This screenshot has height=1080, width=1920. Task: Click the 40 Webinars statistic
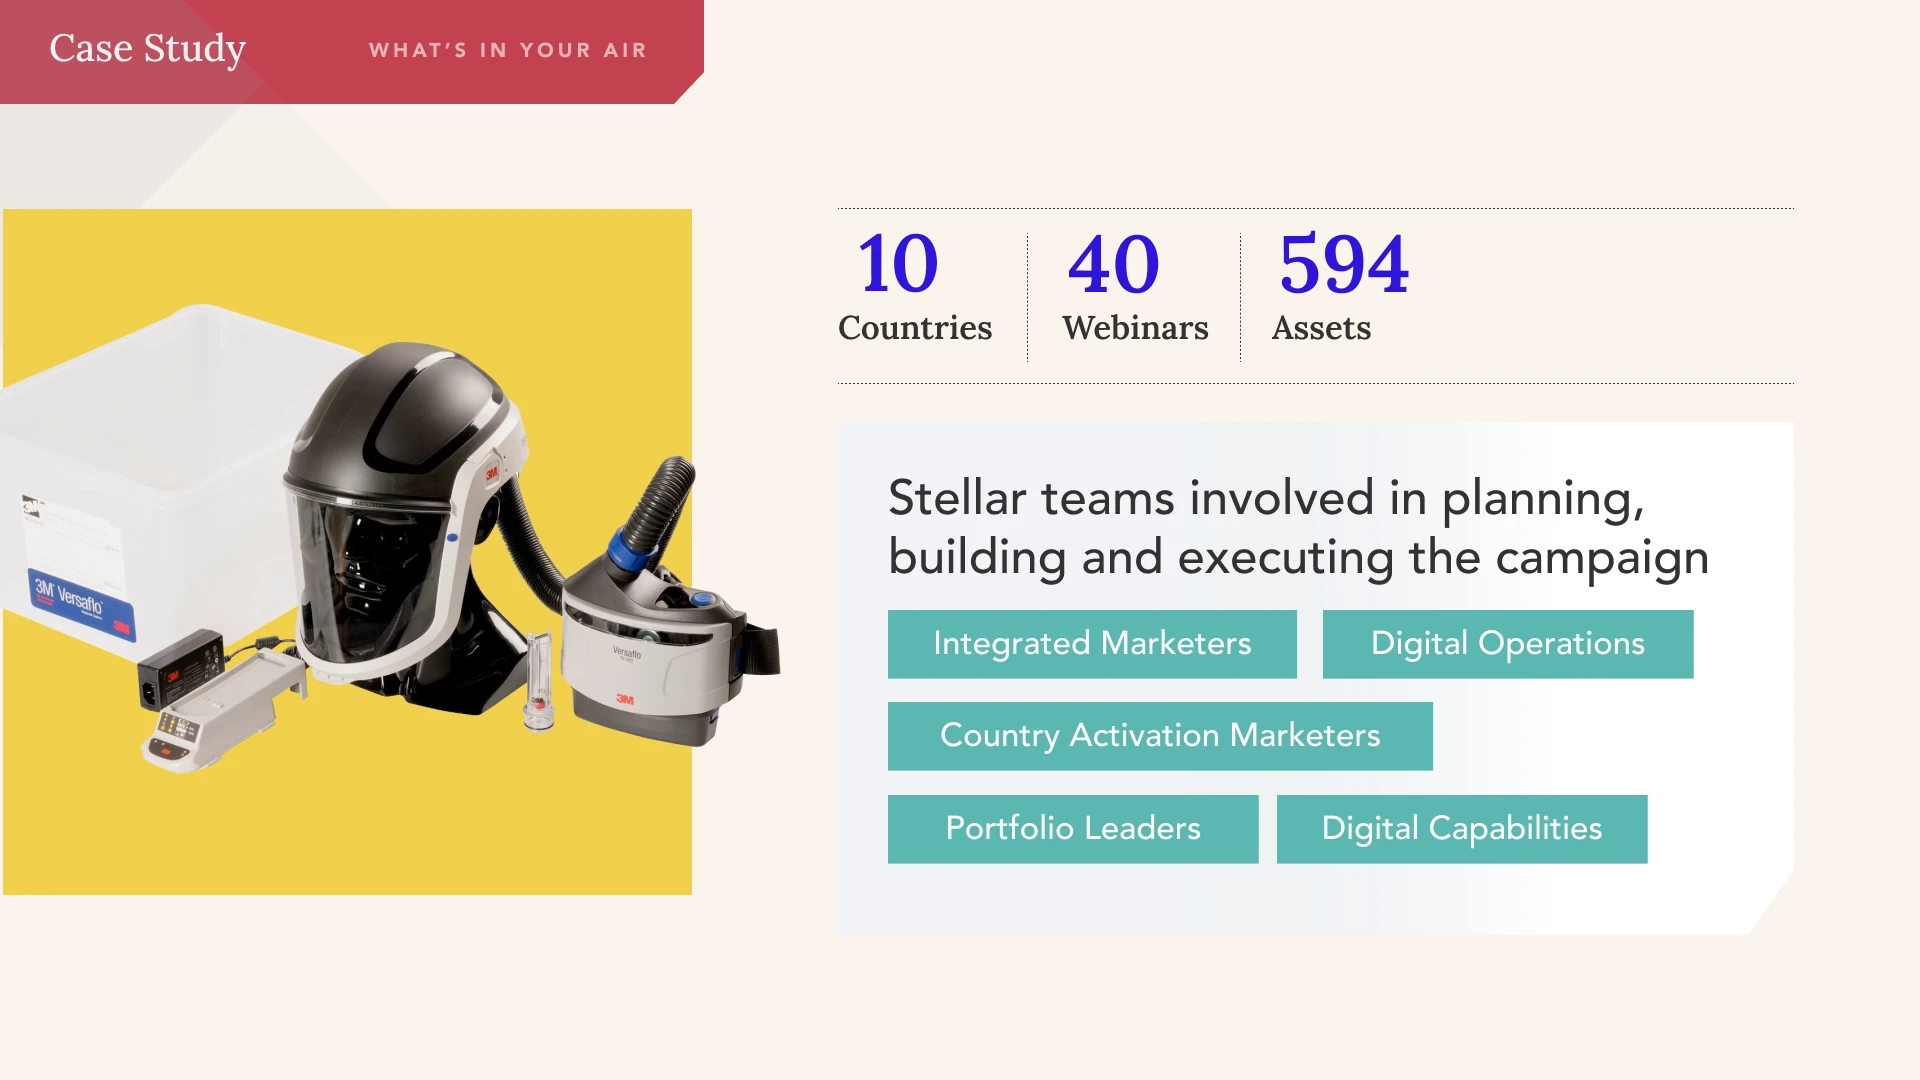click(1135, 286)
